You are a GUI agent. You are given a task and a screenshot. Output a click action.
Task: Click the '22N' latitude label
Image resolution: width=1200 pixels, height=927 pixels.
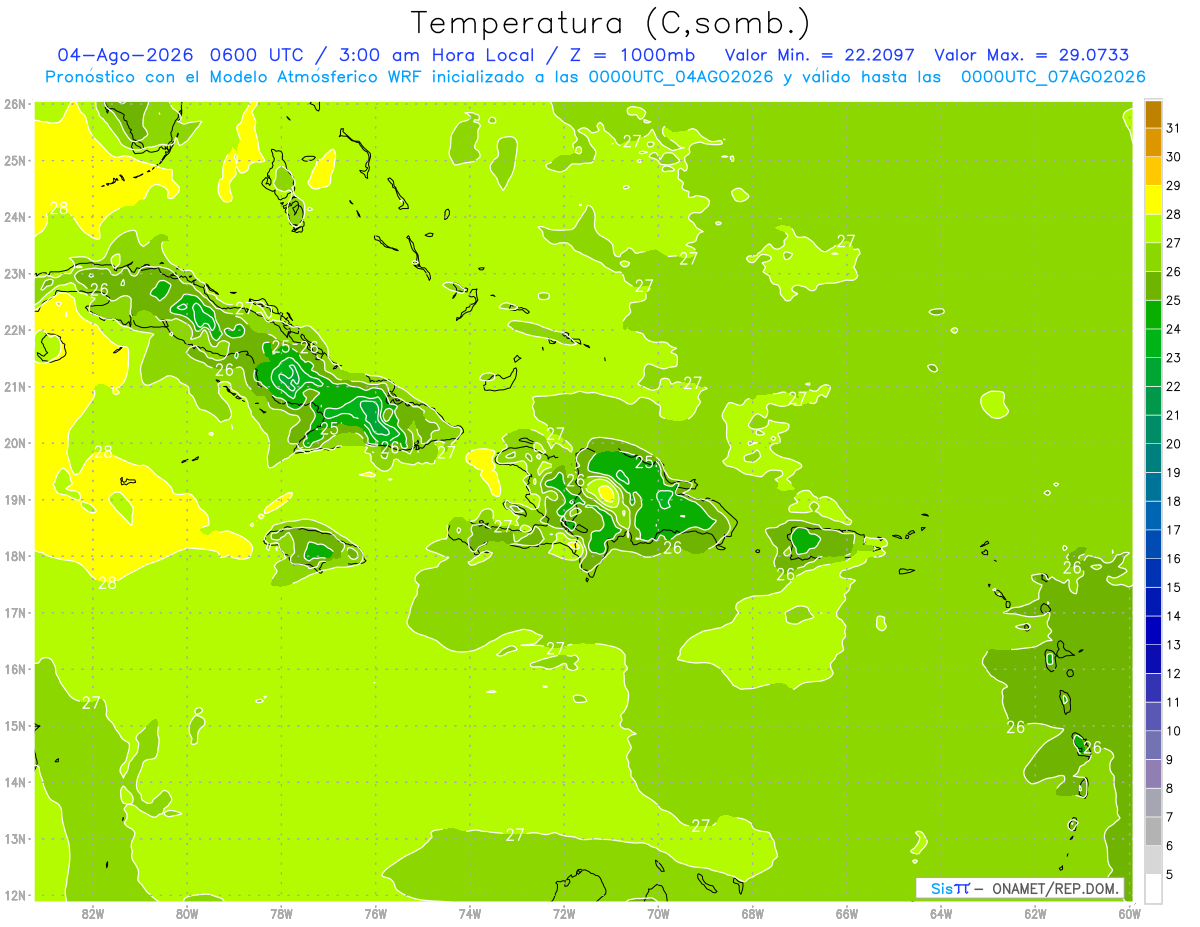pyautogui.click(x=16, y=330)
